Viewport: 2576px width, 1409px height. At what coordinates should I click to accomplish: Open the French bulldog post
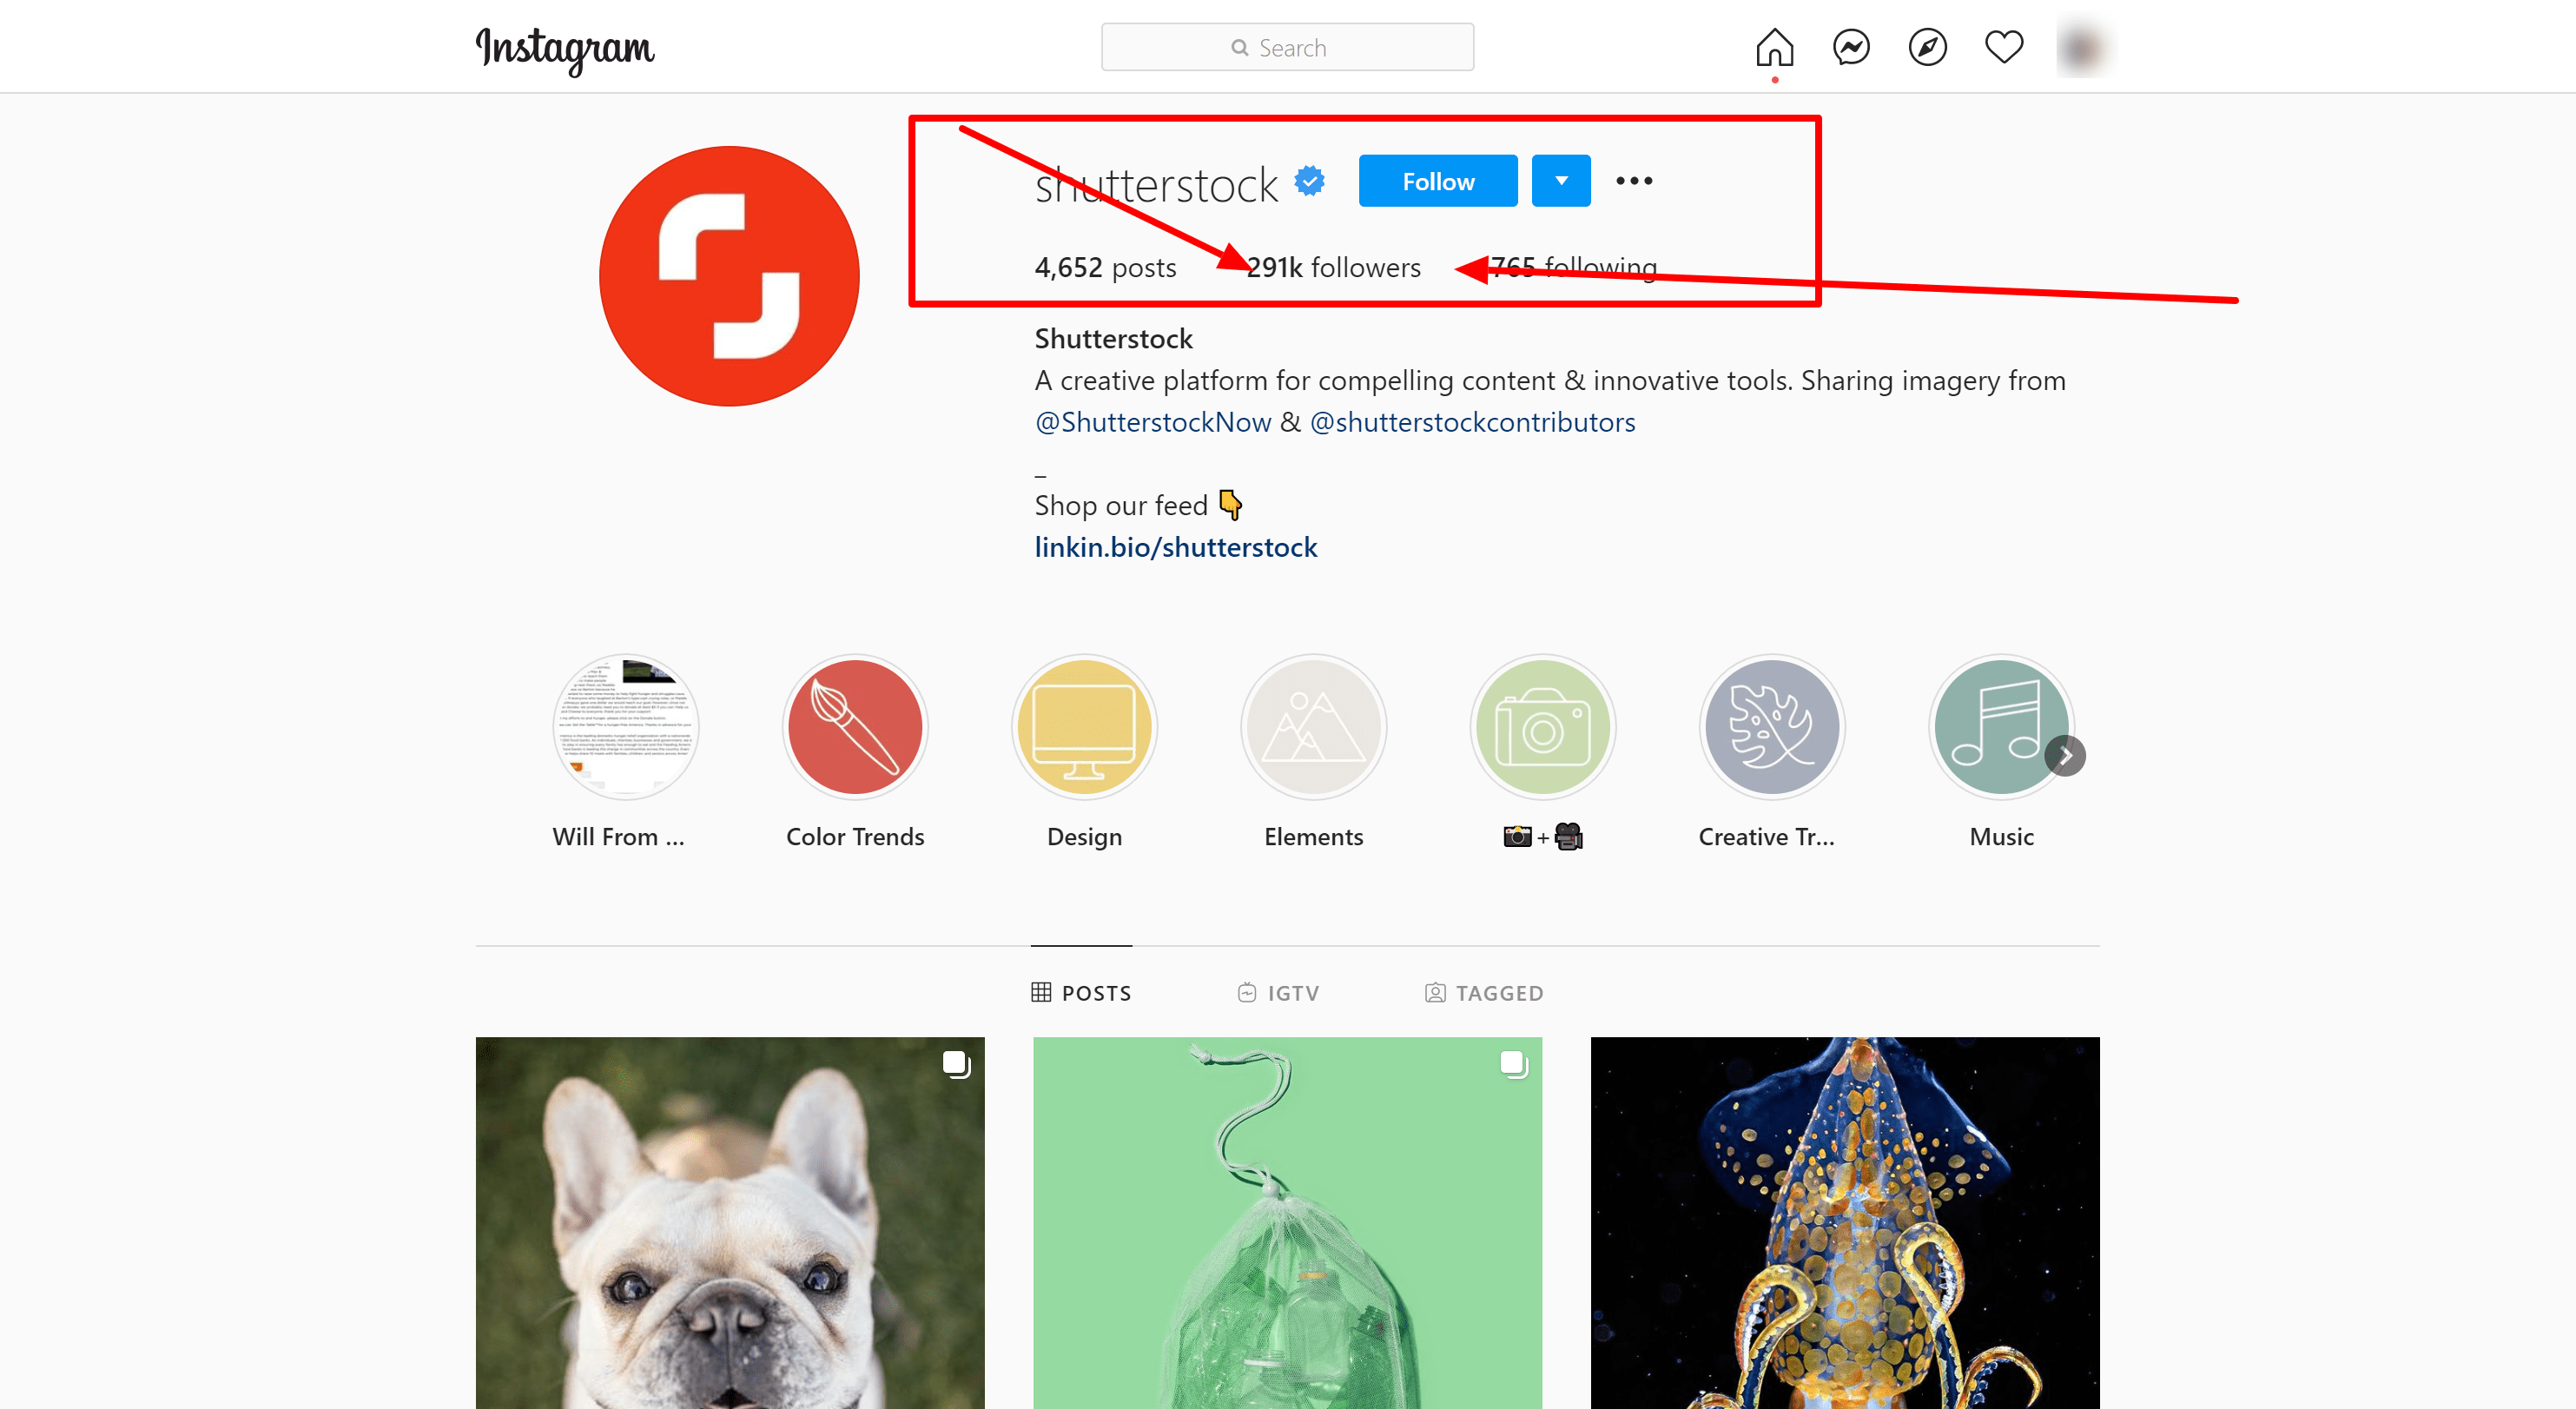point(729,1223)
